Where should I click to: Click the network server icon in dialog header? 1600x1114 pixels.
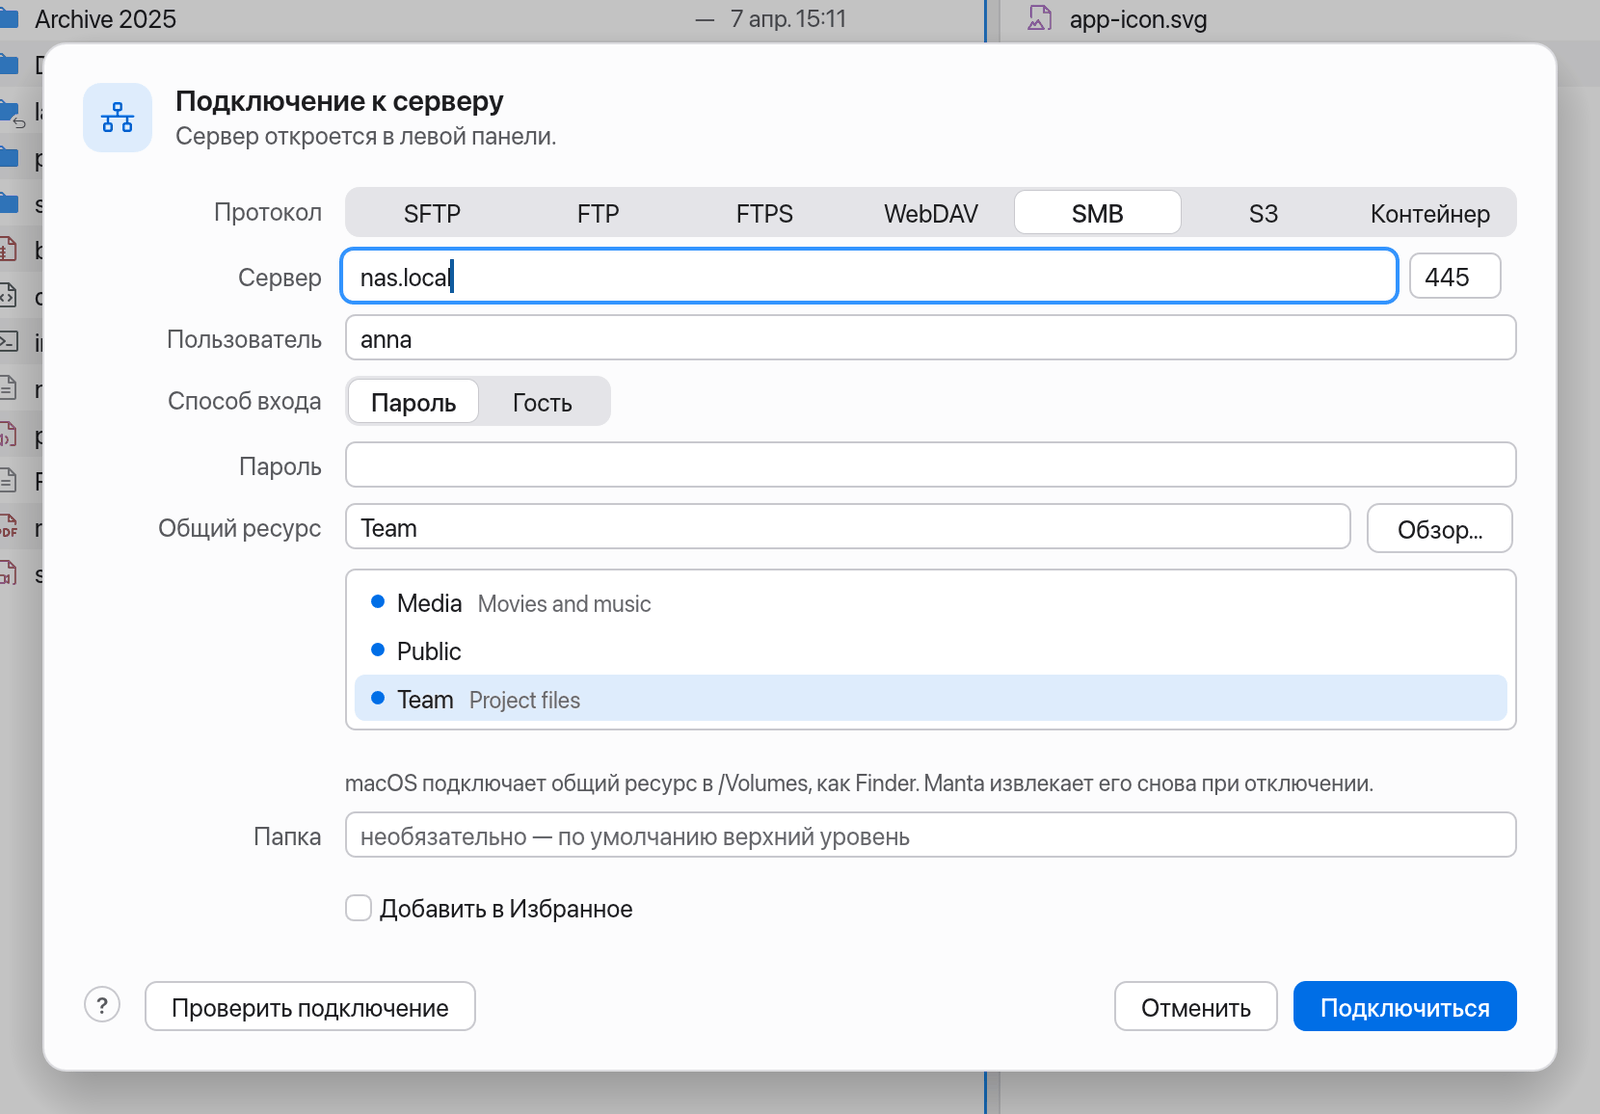[117, 117]
